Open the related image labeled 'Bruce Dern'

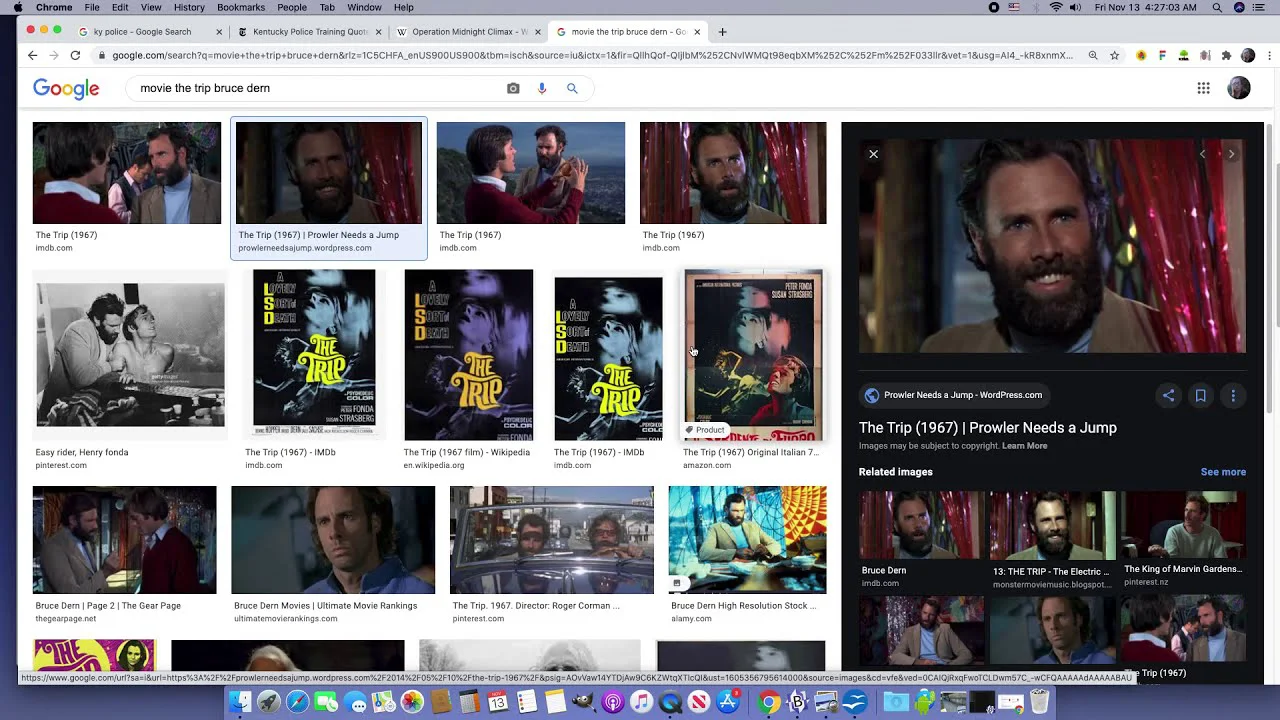click(921, 525)
